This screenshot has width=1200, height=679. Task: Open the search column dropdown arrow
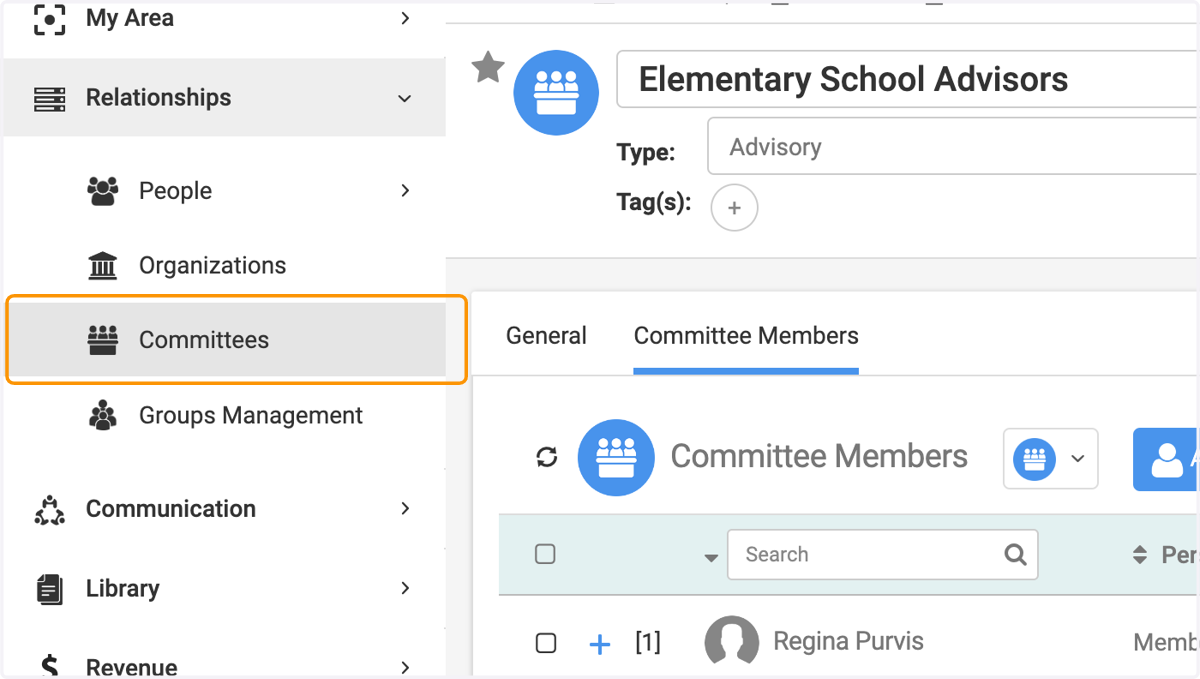(711, 558)
